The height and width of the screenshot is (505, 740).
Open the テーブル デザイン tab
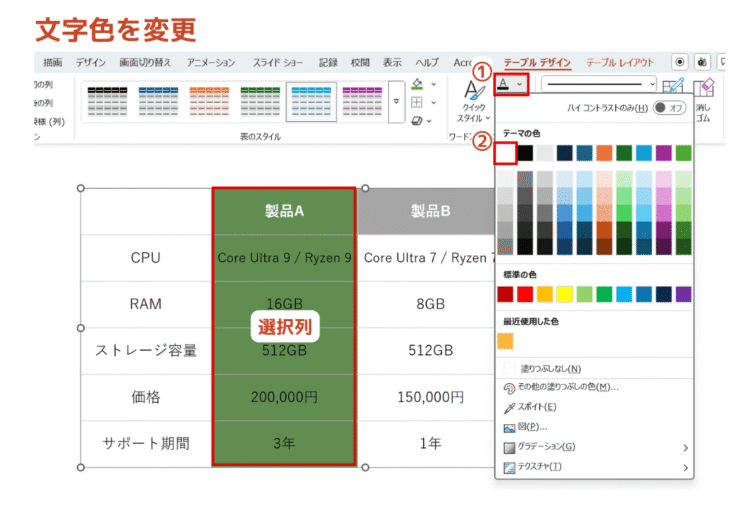tap(537, 62)
